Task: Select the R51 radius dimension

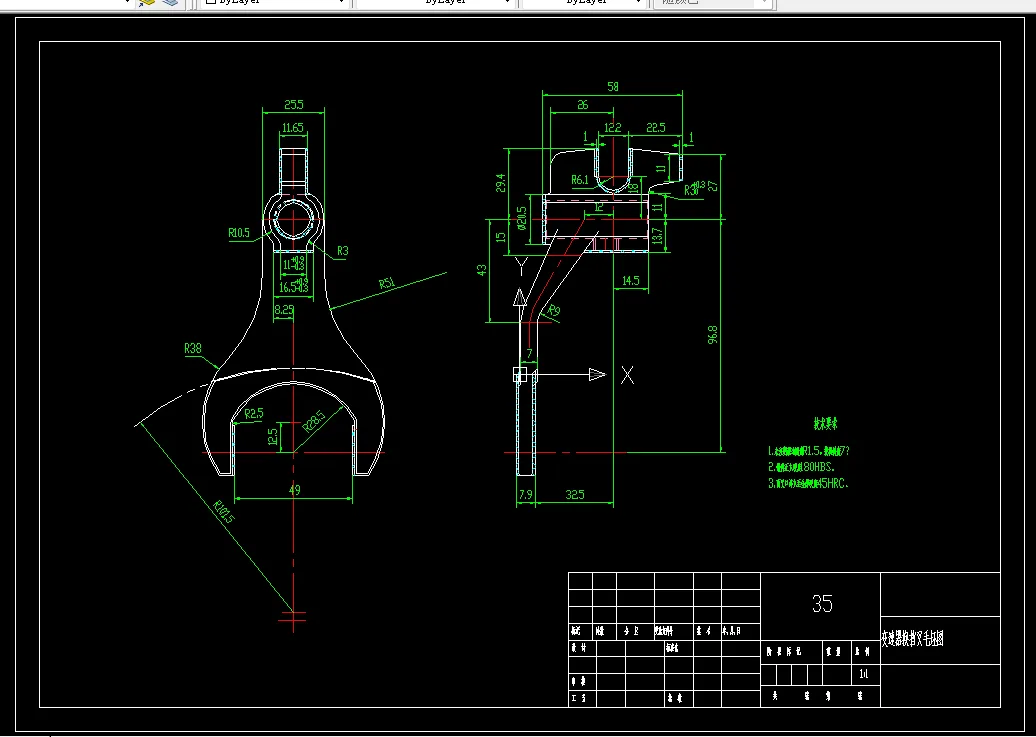Action: click(x=387, y=284)
